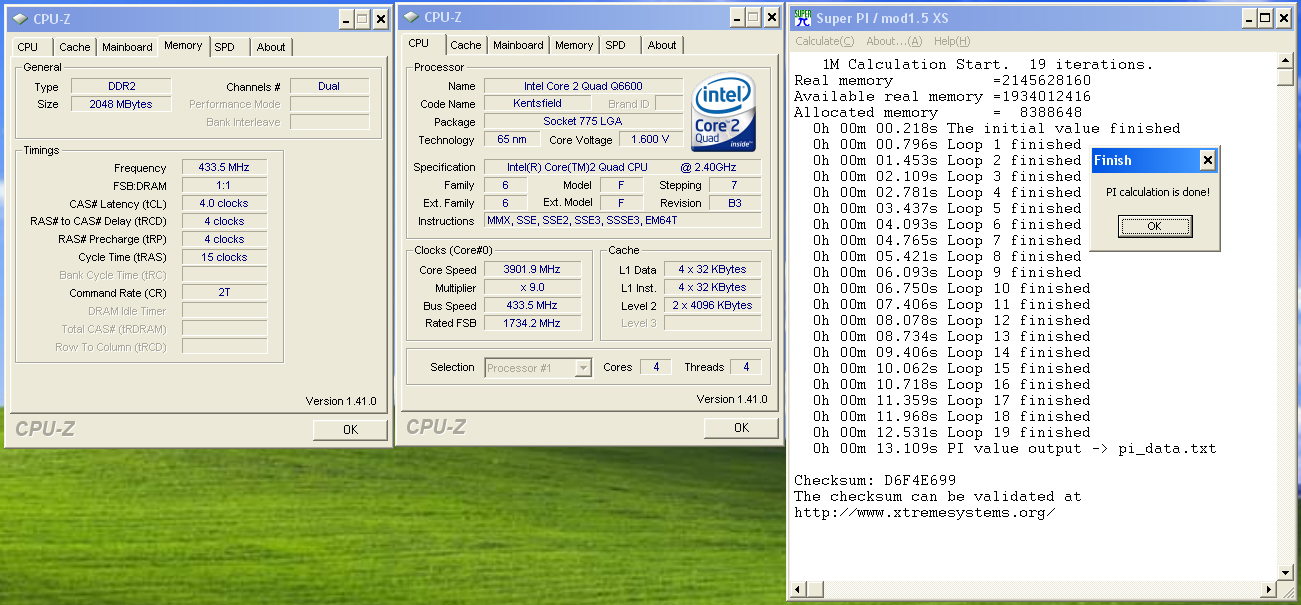The image size is (1301, 605).
Task: Click the Instructions MMX, SSE list field
Action: 622,221
